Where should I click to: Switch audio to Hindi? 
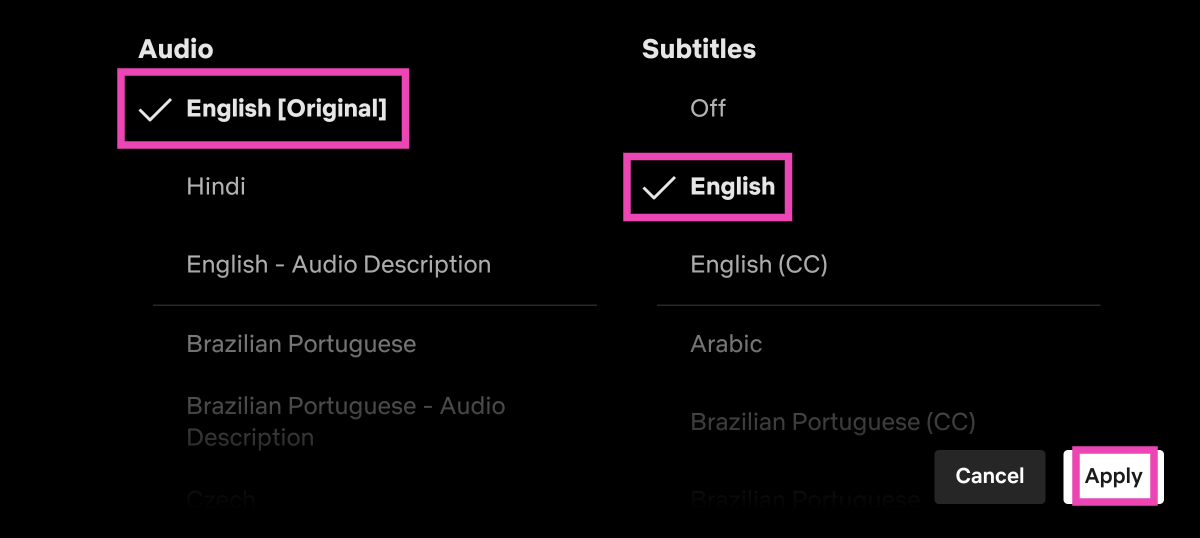coord(216,186)
